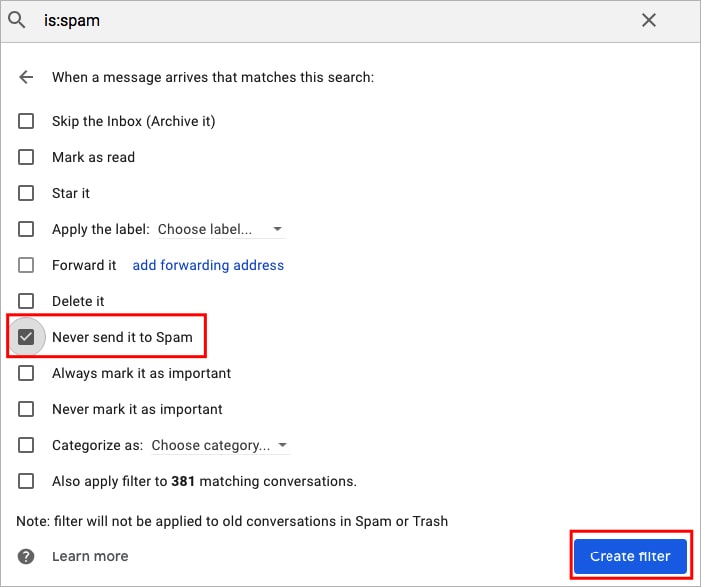This screenshot has height=587, width=701.
Task: Close the filter dialog with X
Action: click(649, 20)
